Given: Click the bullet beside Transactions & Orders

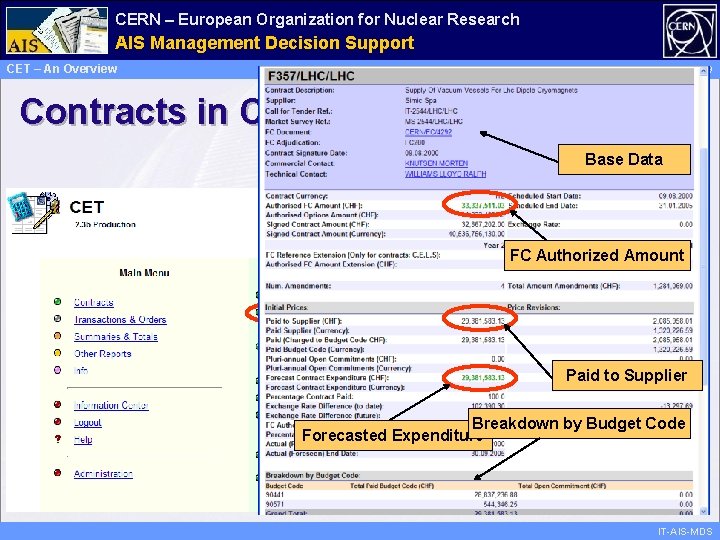Looking at the screenshot, I should 57,319.
